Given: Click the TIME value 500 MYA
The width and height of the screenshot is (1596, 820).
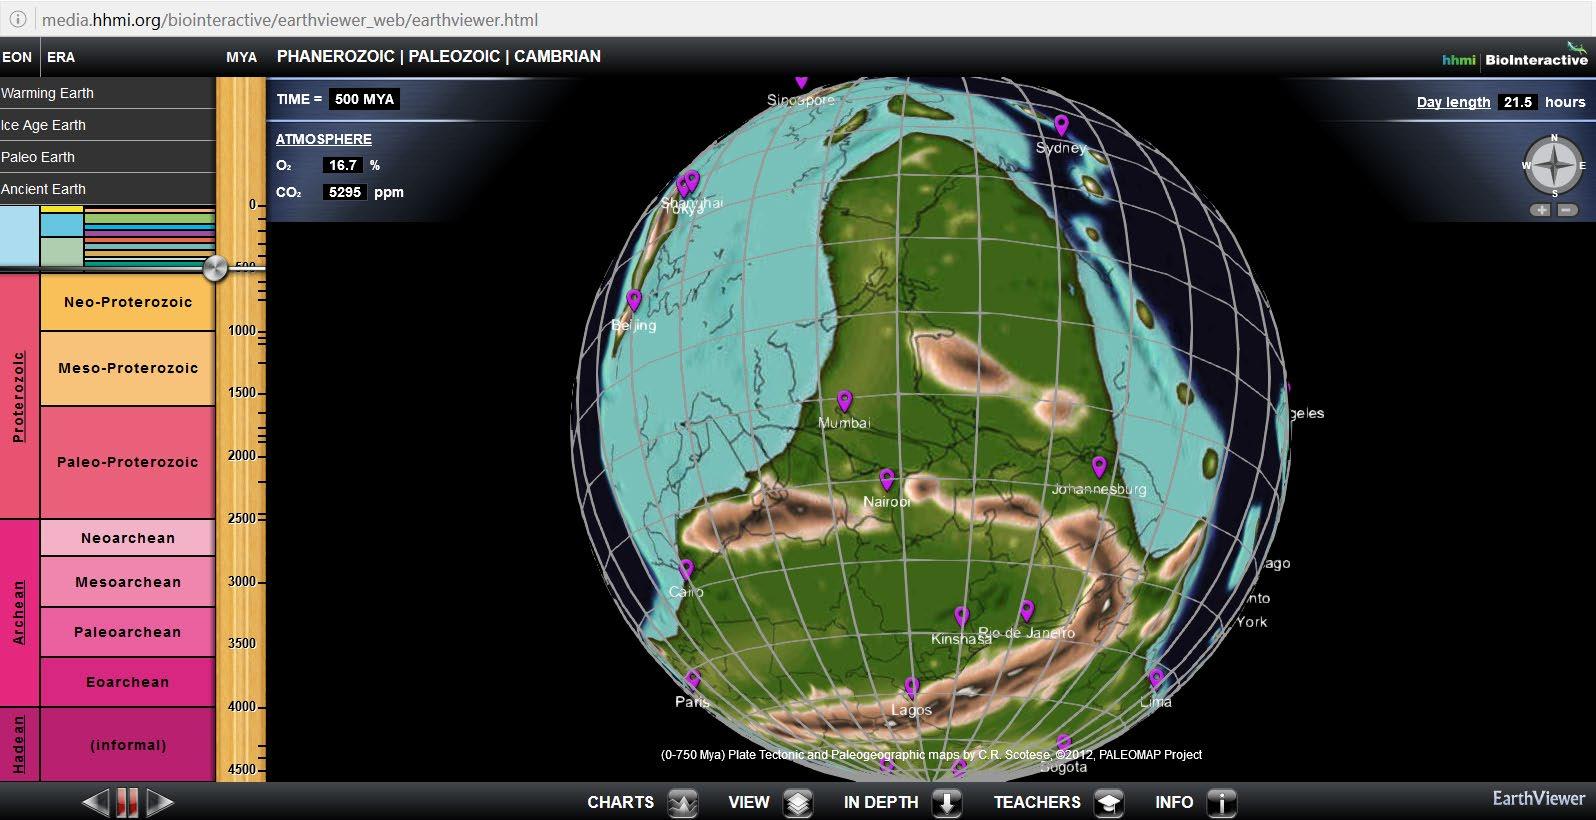Looking at the screenshot, I should (364, 99).
